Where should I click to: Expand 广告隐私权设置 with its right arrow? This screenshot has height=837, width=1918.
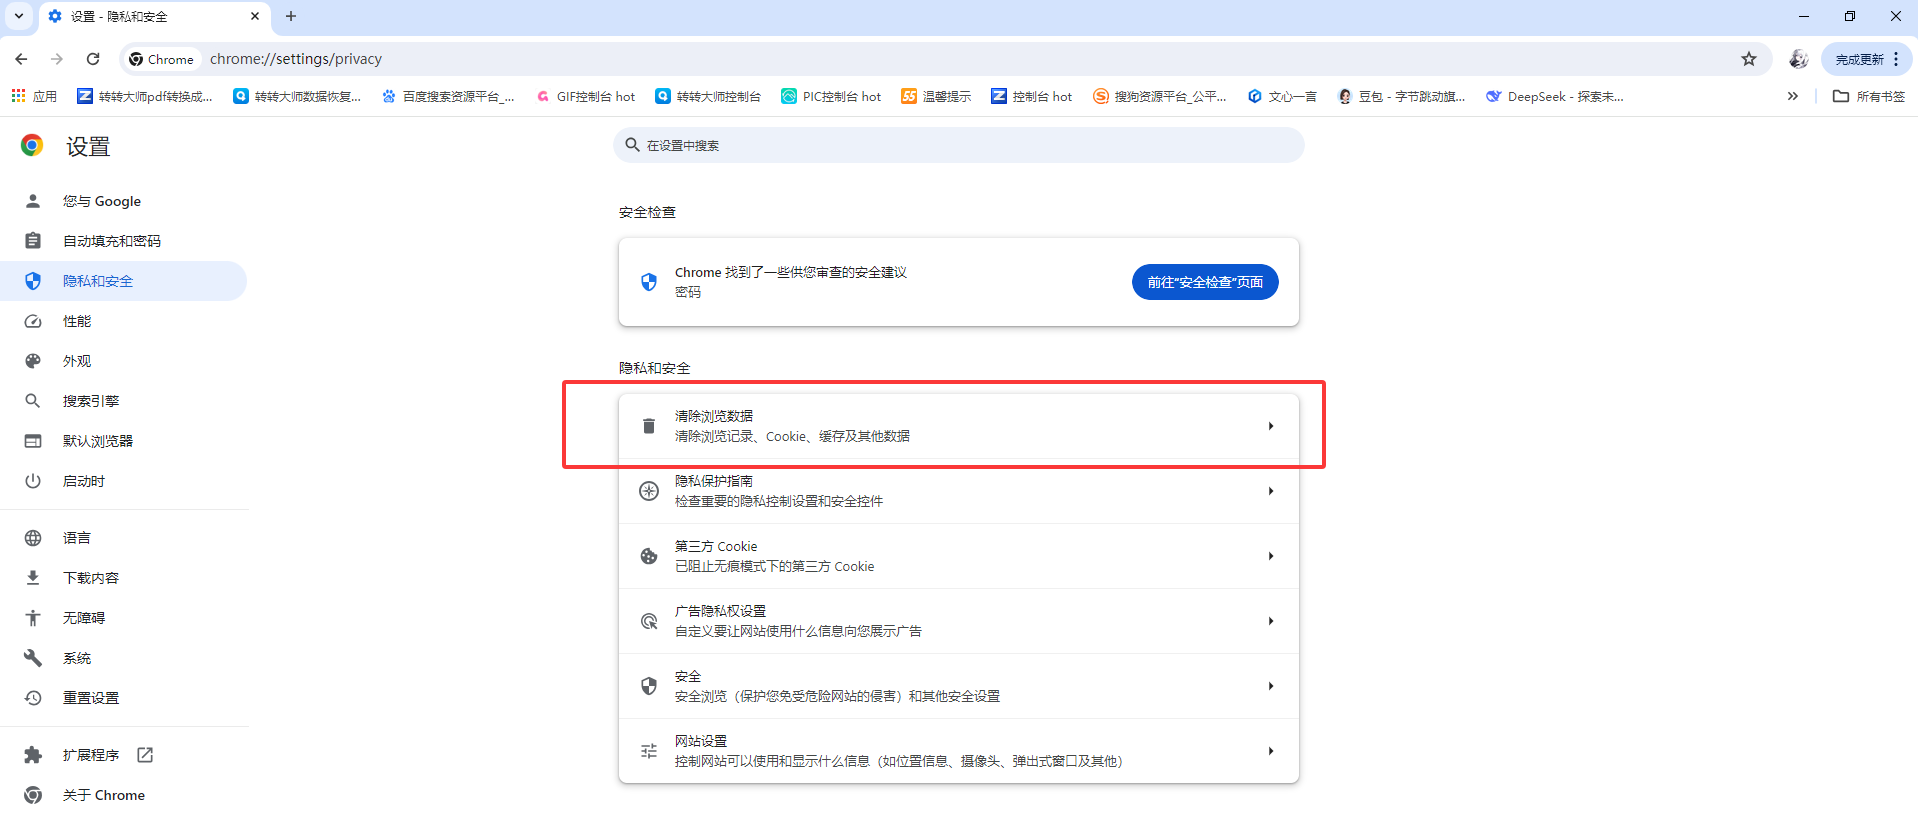(1270, 621)
